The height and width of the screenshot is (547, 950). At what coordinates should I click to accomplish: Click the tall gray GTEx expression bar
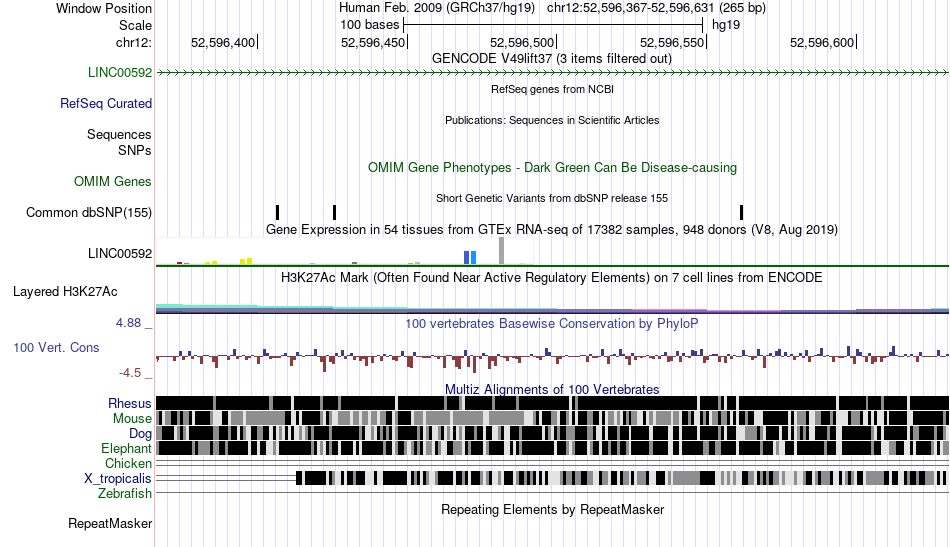(x=501, y=251)
